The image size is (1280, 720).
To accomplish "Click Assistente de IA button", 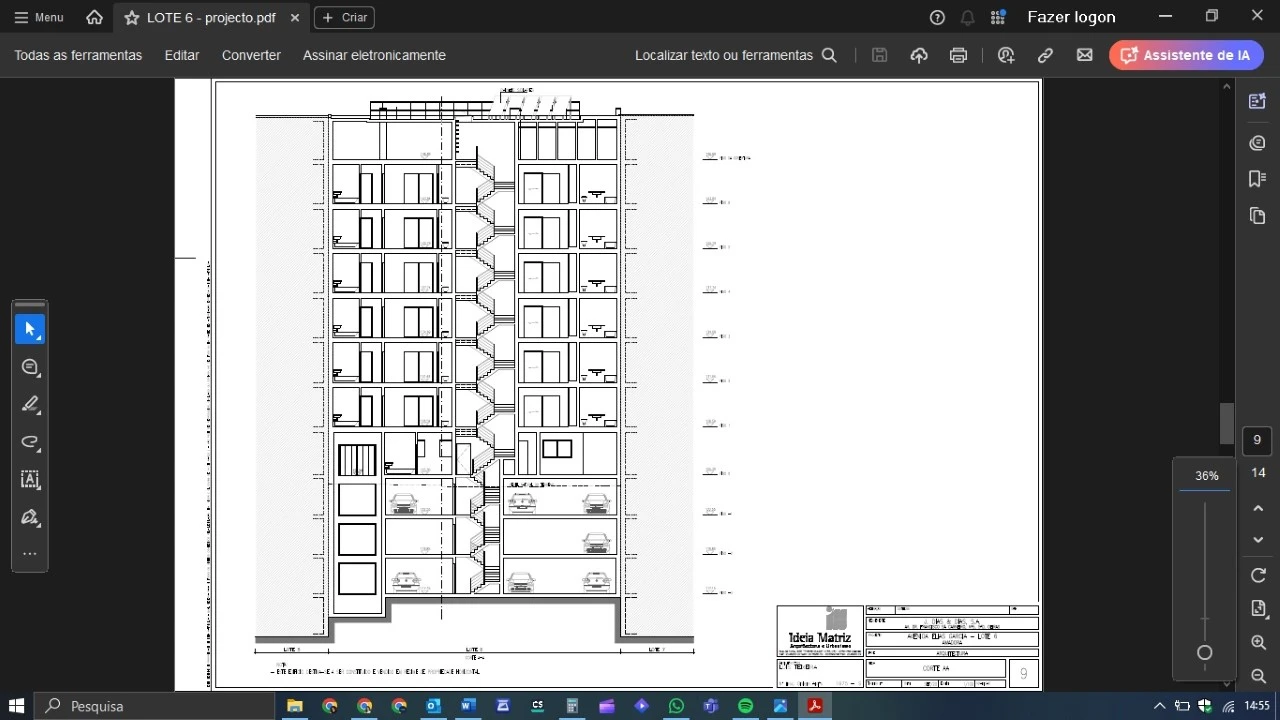I will click(1186, 56).
